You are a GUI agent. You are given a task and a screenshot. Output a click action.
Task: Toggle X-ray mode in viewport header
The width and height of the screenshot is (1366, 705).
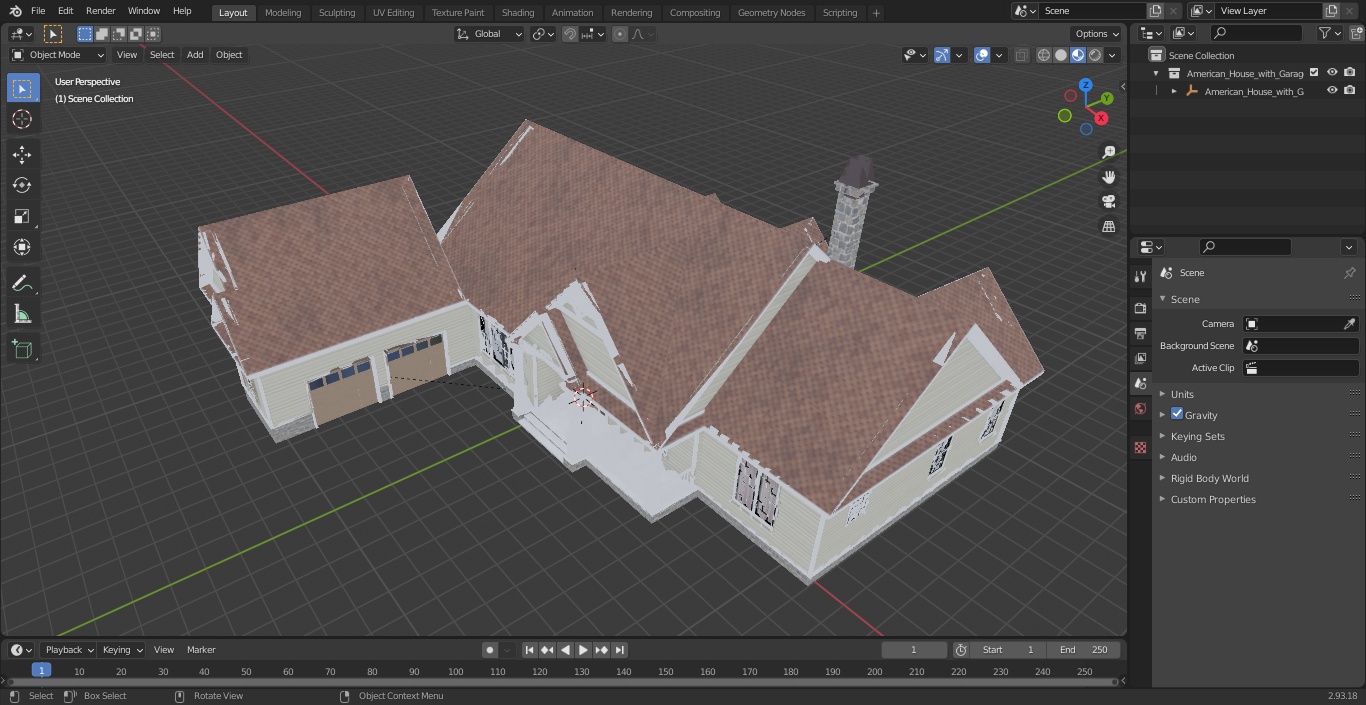(x=1021, y=55)
